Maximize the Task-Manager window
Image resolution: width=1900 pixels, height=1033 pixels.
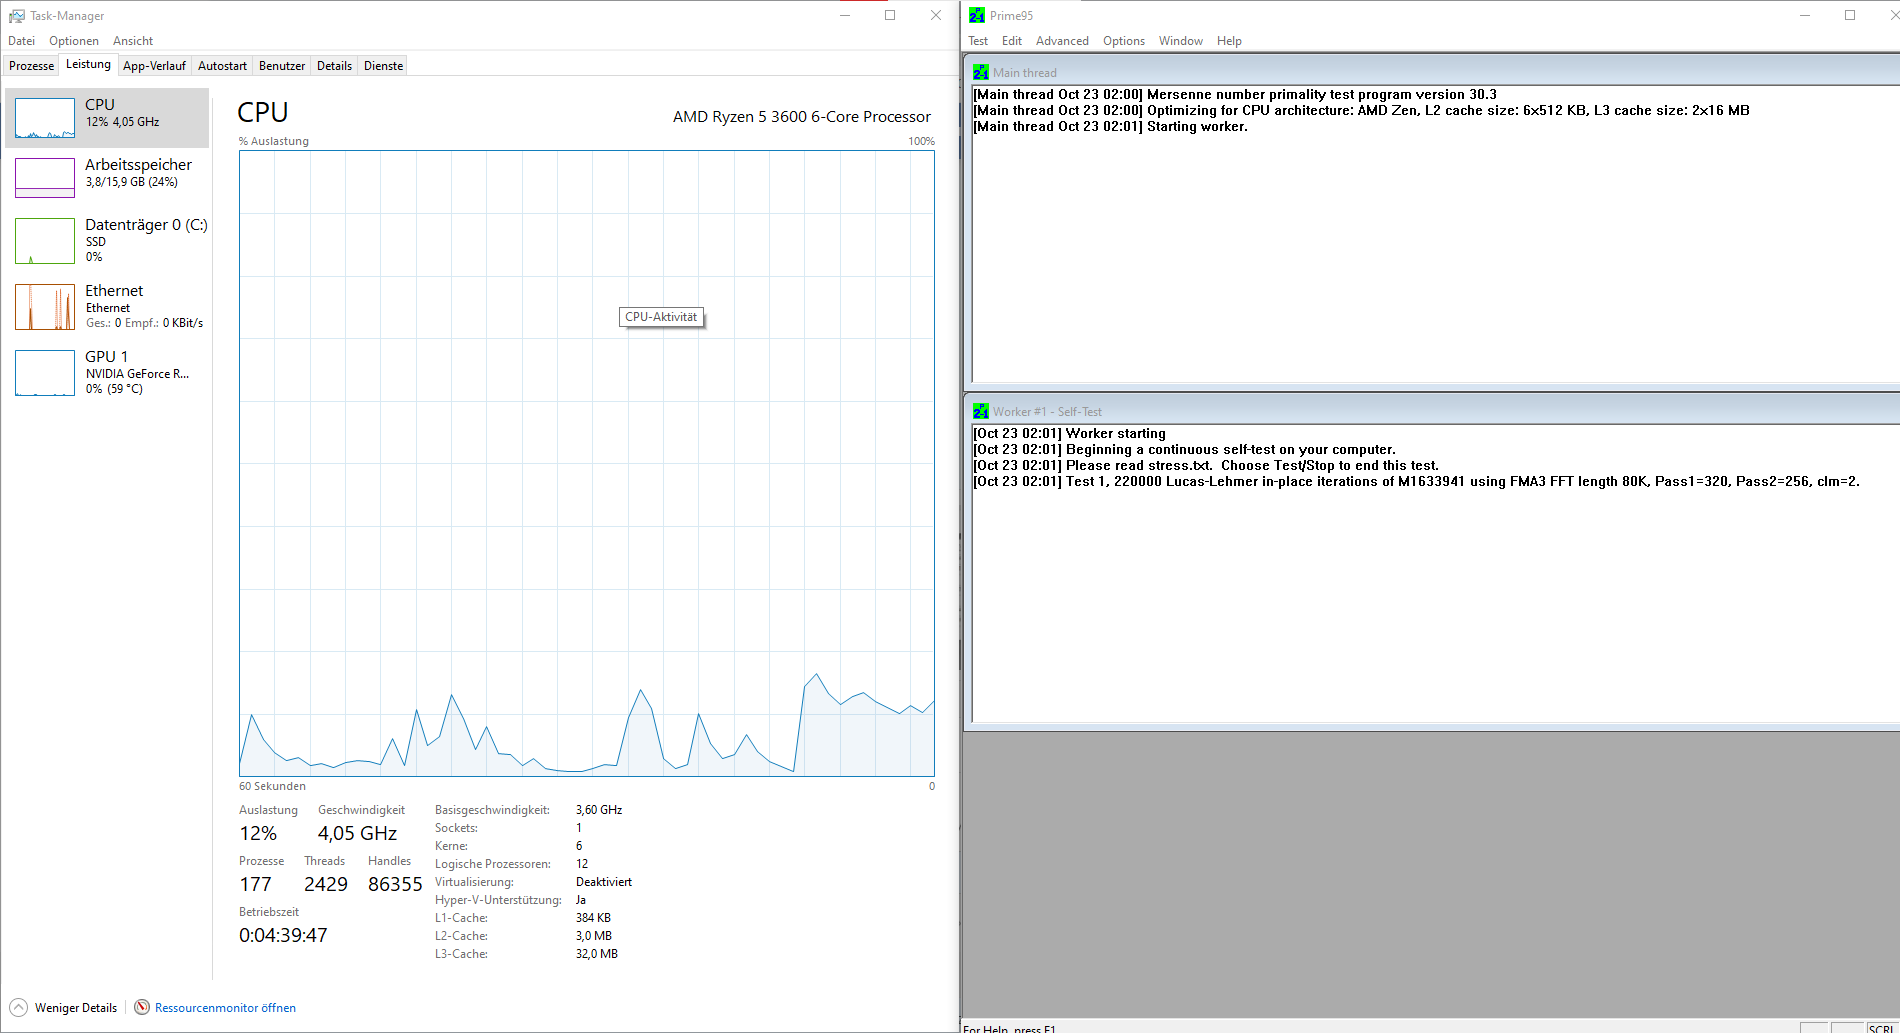tap(890, 15)
